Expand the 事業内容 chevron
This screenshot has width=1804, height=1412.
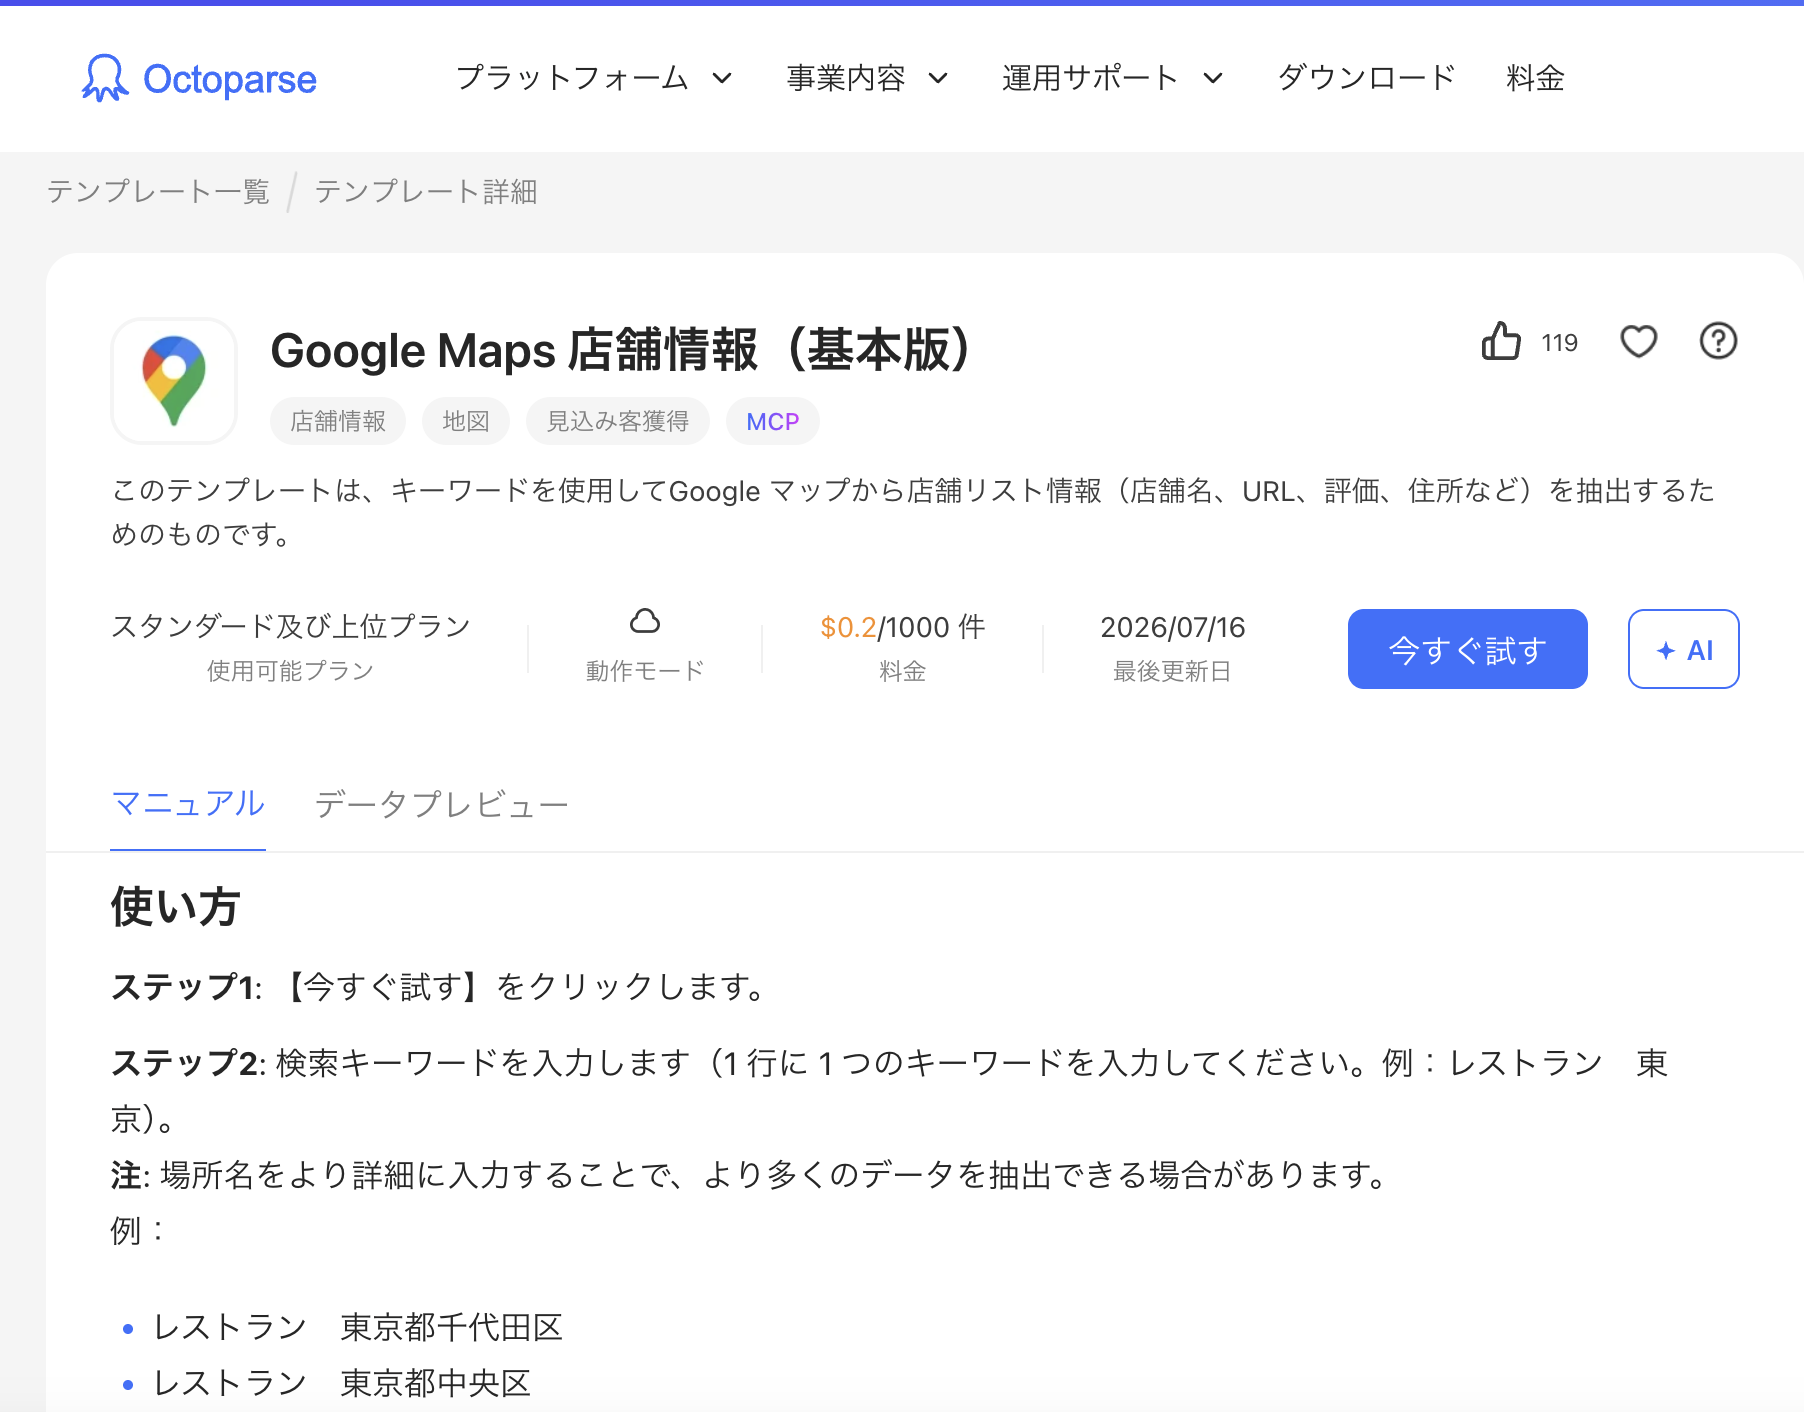click(x=938, y=78)
